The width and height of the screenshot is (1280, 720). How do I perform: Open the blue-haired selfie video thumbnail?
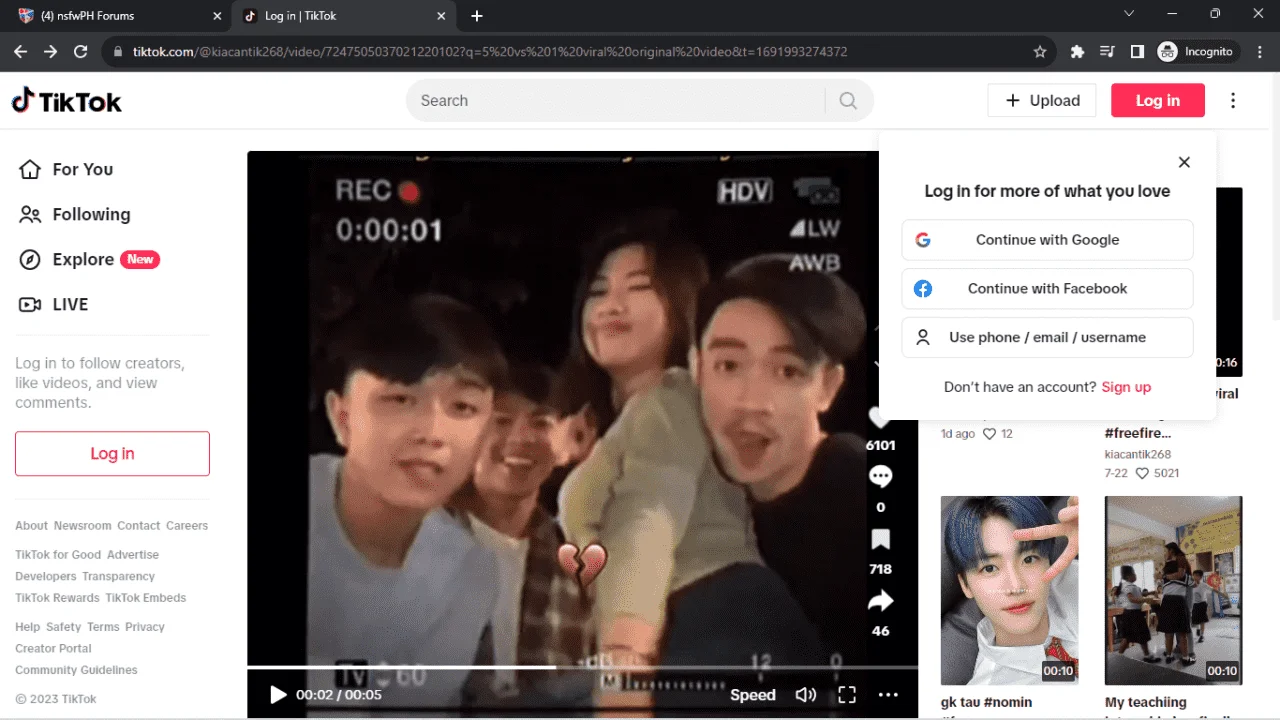(x=1009, y=590)
